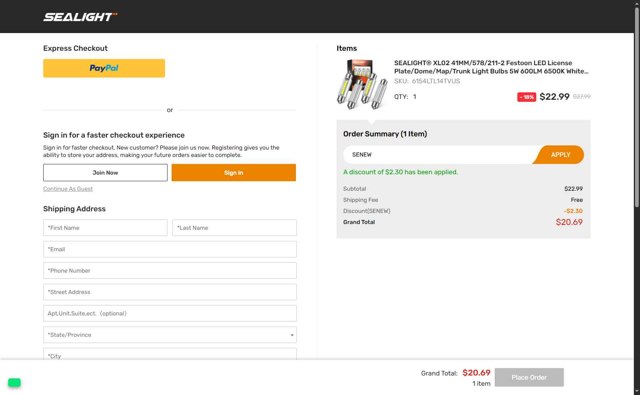Click into the Phone Number field
Image resolution: width=640 pixels, height=395 pixels.
click(x=170, y=271)
